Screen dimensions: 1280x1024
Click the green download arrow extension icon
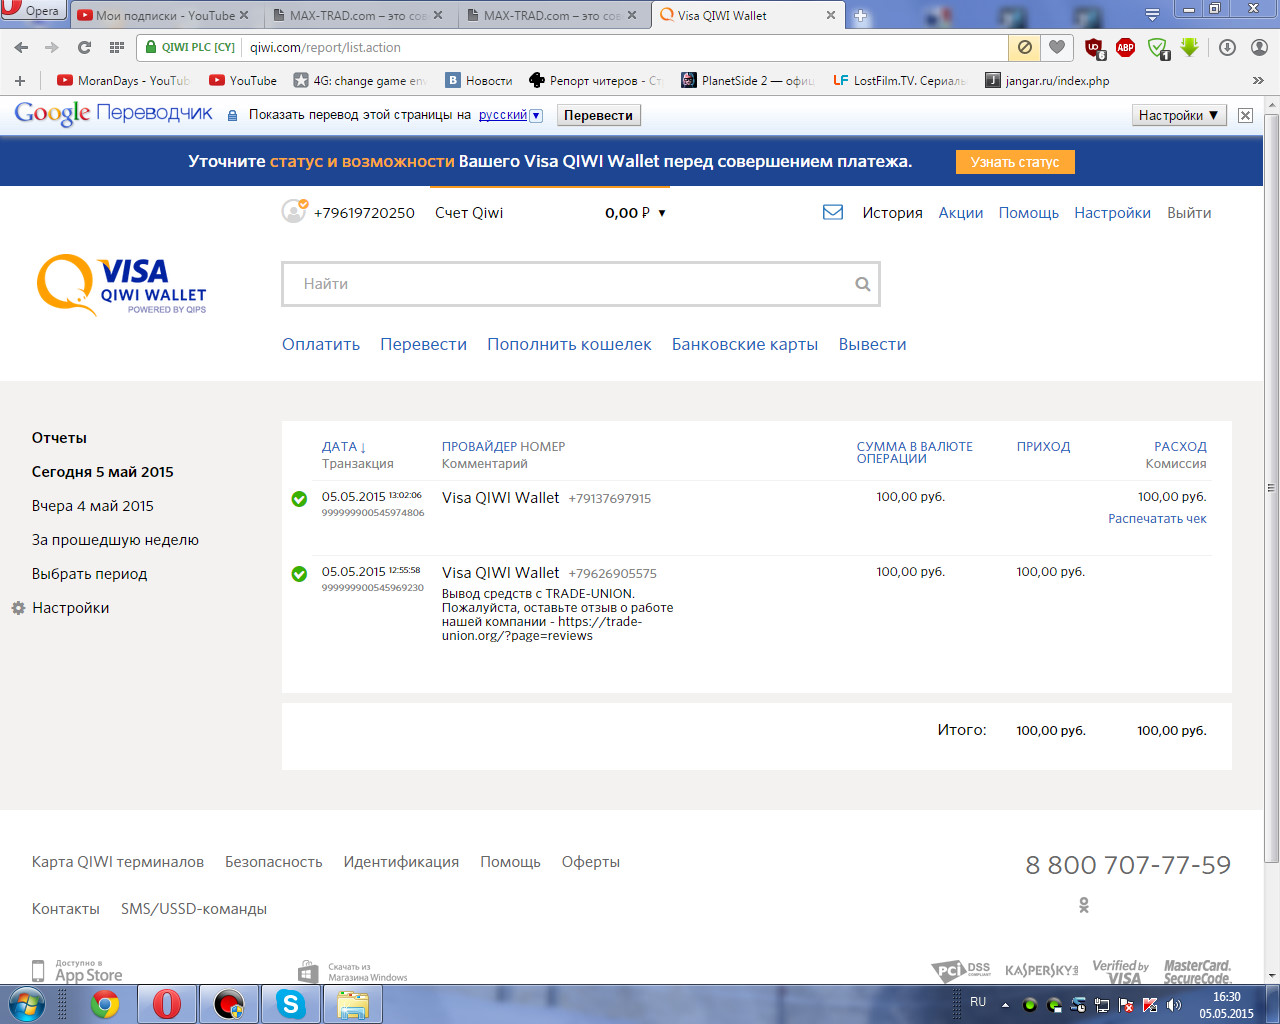tap(1189, 47)
